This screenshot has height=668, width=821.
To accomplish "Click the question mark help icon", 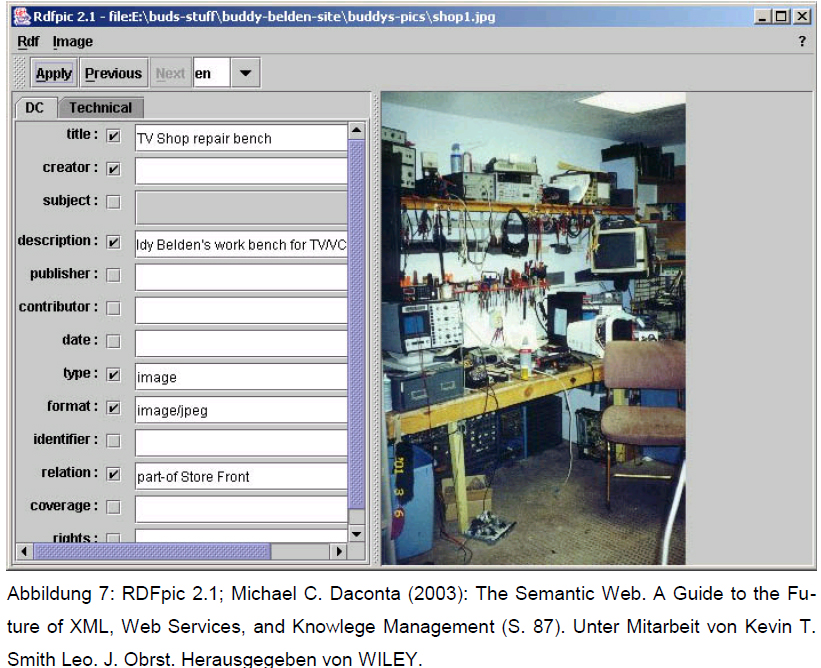I will (801, 42).
